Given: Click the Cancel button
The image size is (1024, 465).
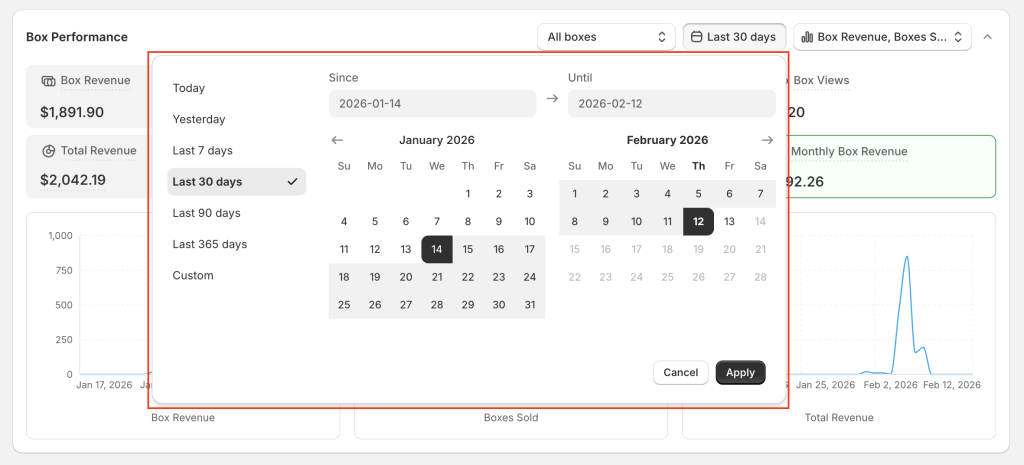Looking at the screenshot, I should point(680,372).
